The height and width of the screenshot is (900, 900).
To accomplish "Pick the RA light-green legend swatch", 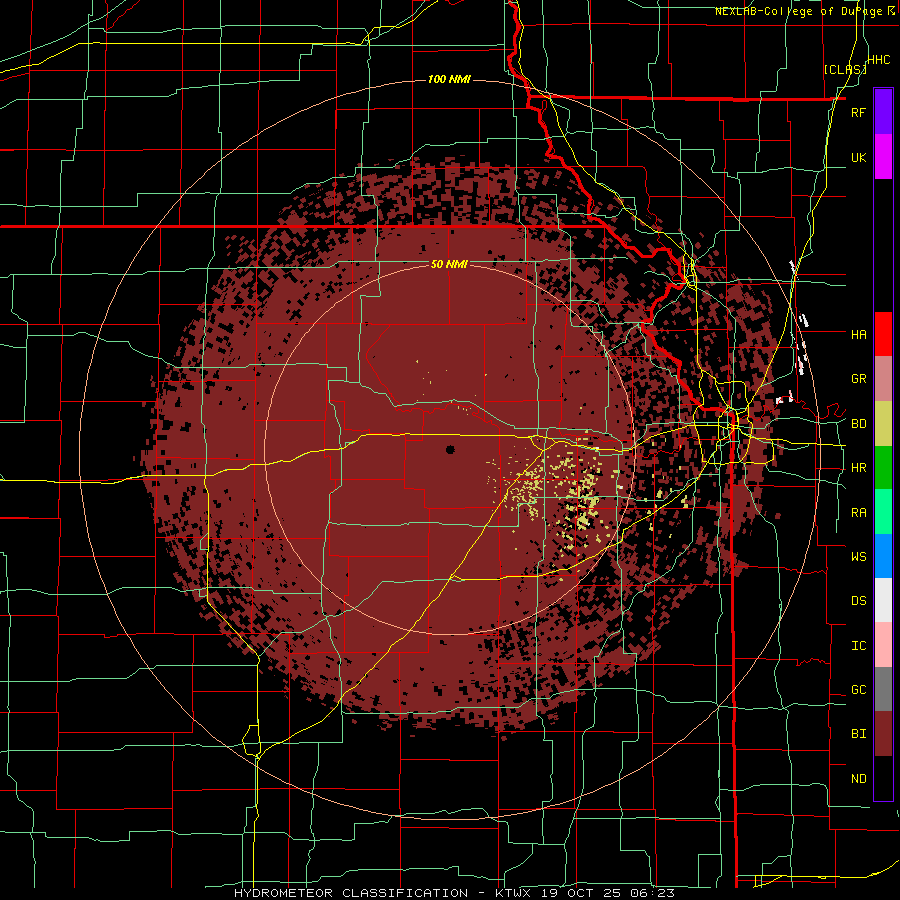I will tap(883, 512).
